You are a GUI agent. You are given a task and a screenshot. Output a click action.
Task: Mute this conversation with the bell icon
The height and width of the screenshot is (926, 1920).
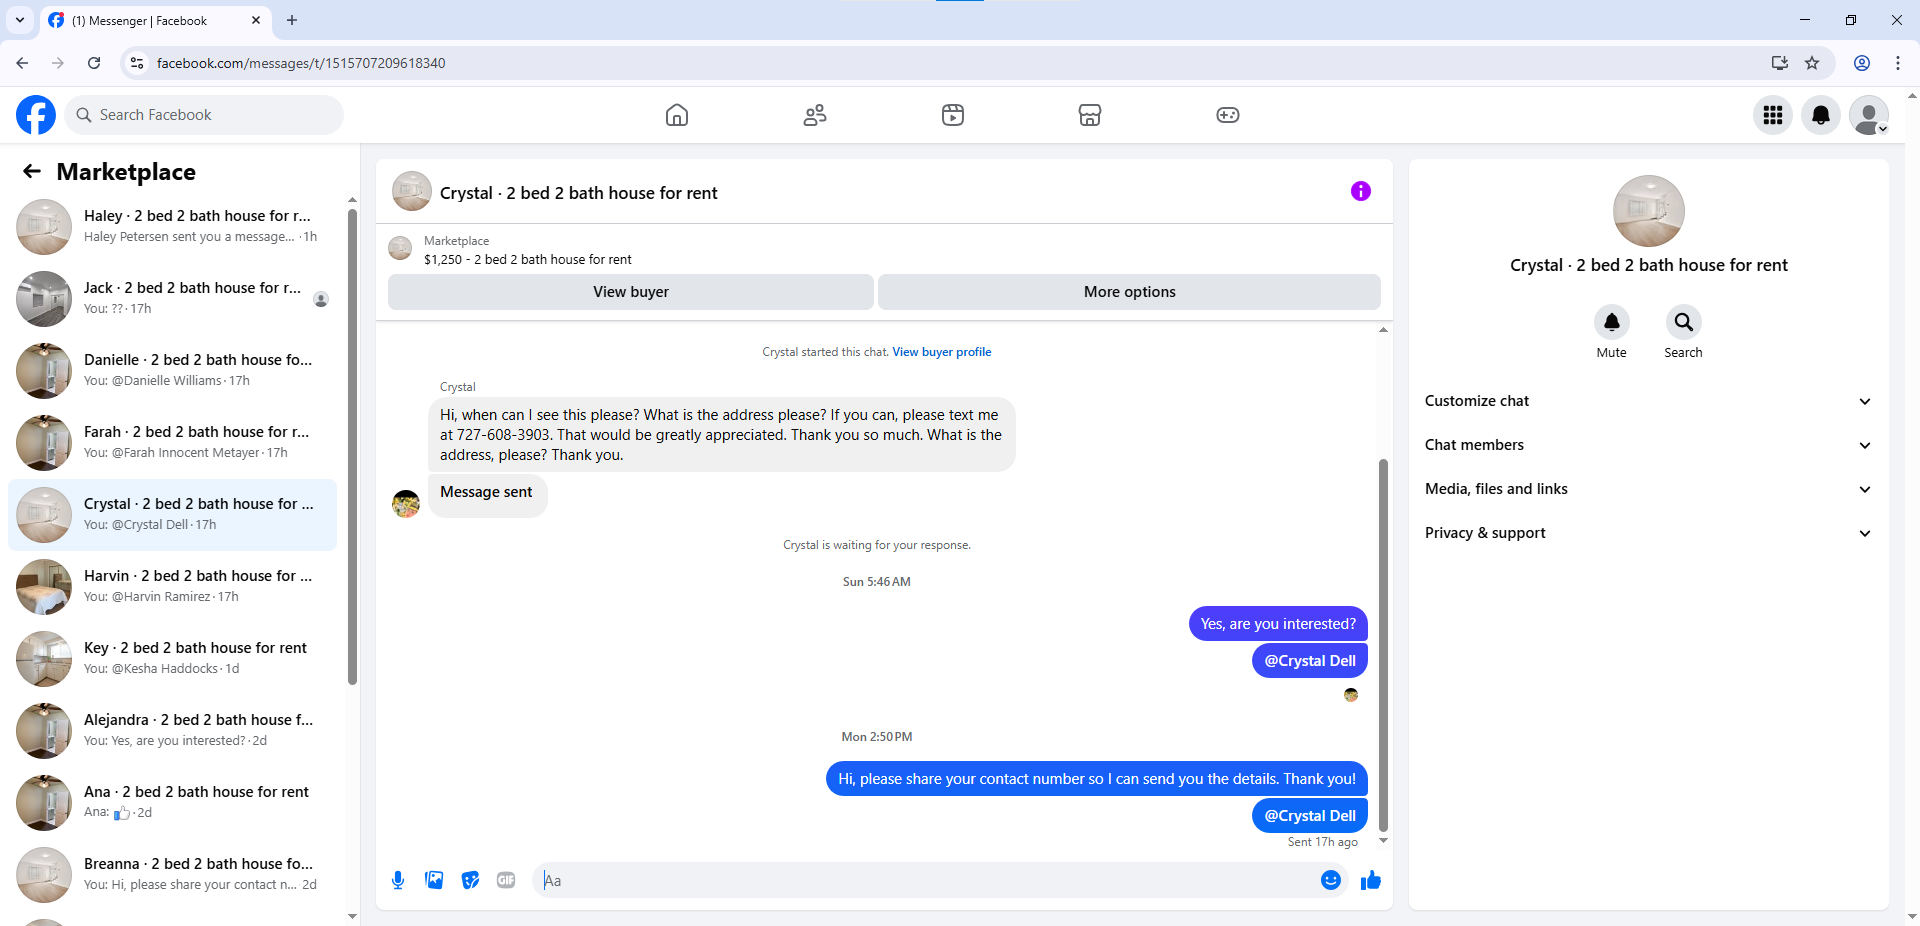coord(1612,322)
